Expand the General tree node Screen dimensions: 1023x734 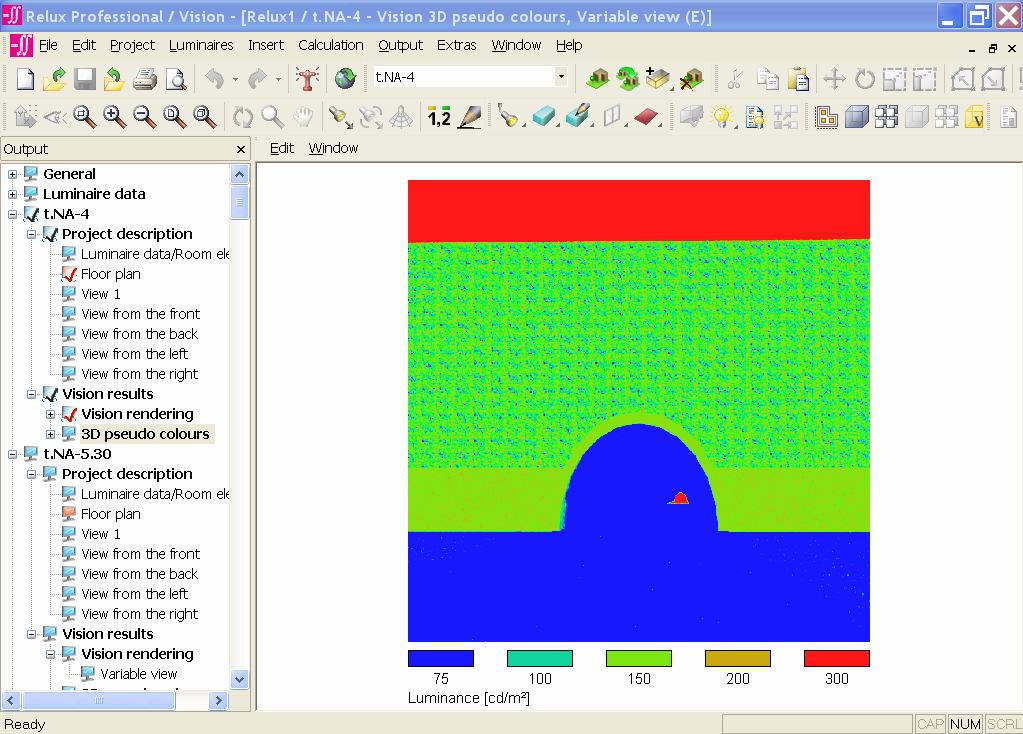pos(12,174)
